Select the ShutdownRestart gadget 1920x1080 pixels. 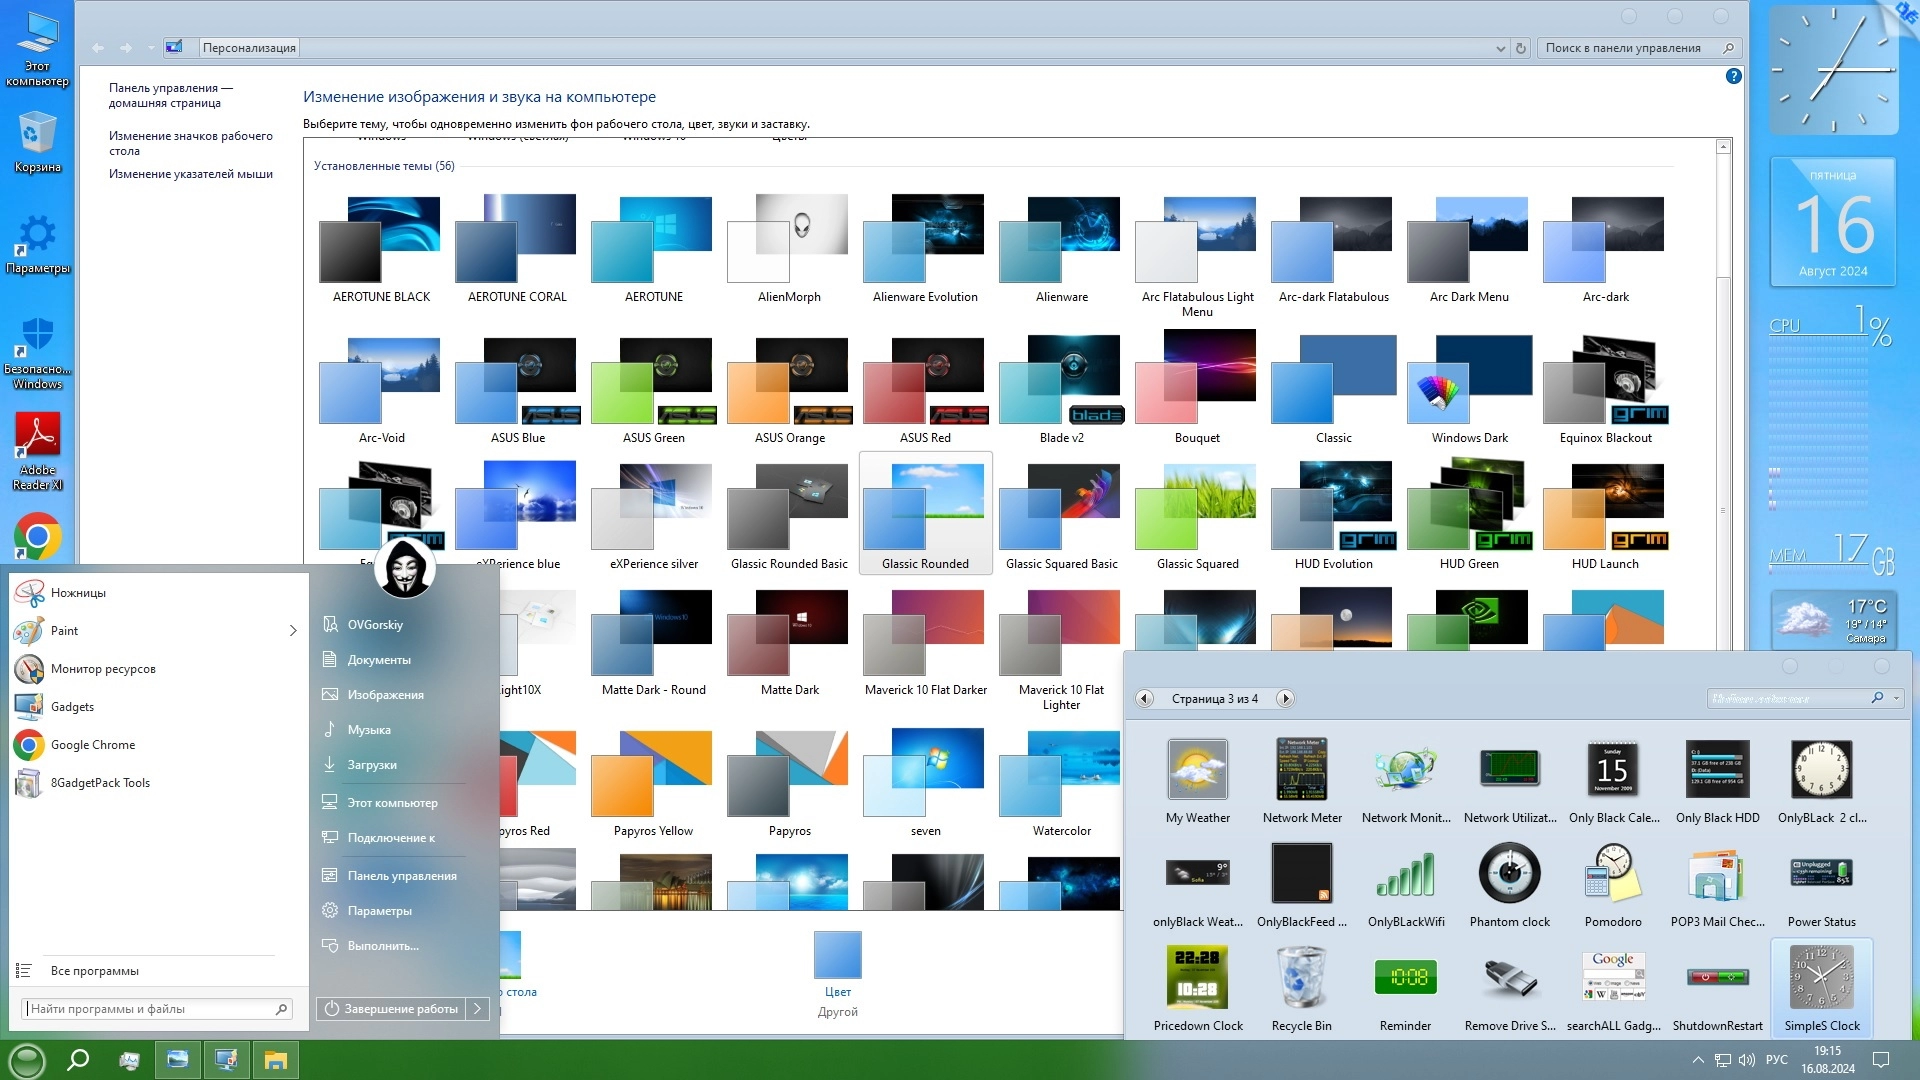[1716, 978]
